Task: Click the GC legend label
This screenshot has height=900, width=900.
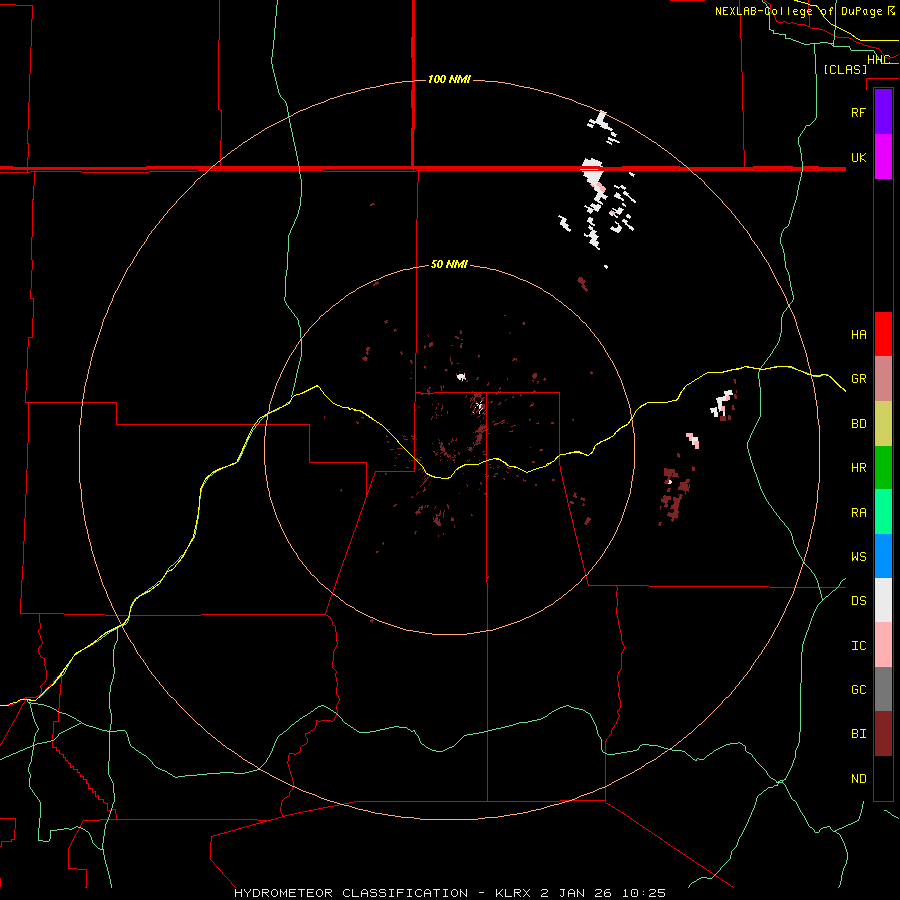Action: pos(858,690)
